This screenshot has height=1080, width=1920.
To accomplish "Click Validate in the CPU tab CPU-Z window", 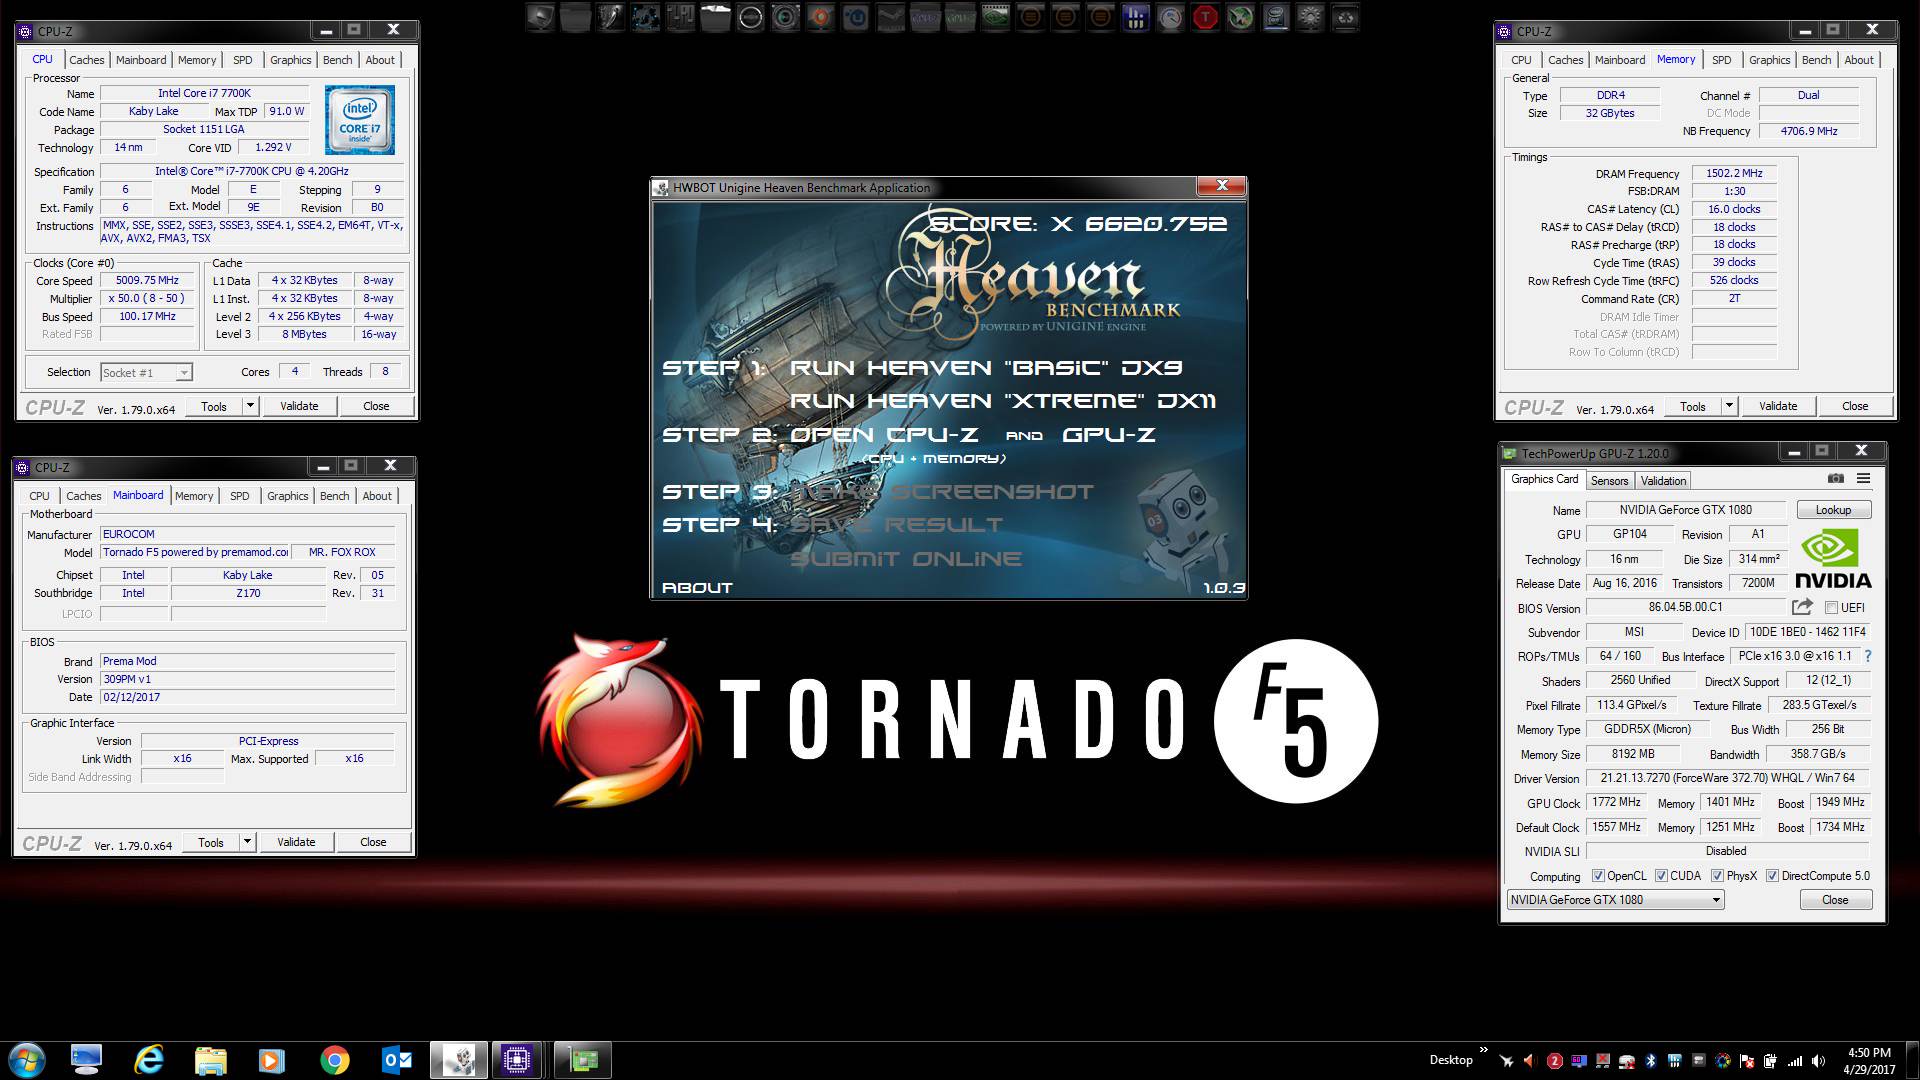I will [x=299, y=406].
